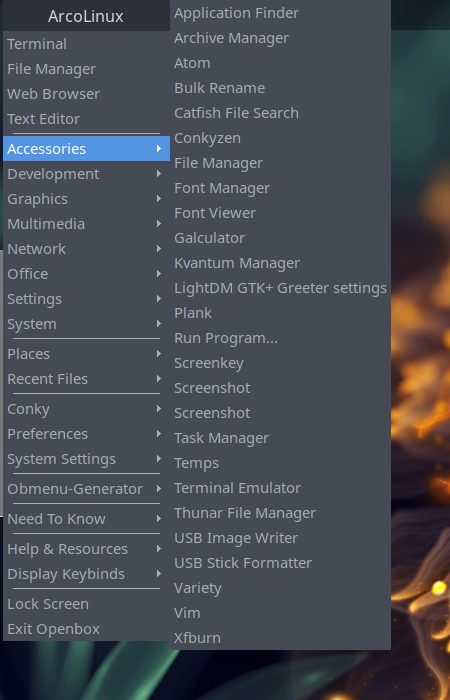
Task: Start the Atom editor
Action: point(280,63)
